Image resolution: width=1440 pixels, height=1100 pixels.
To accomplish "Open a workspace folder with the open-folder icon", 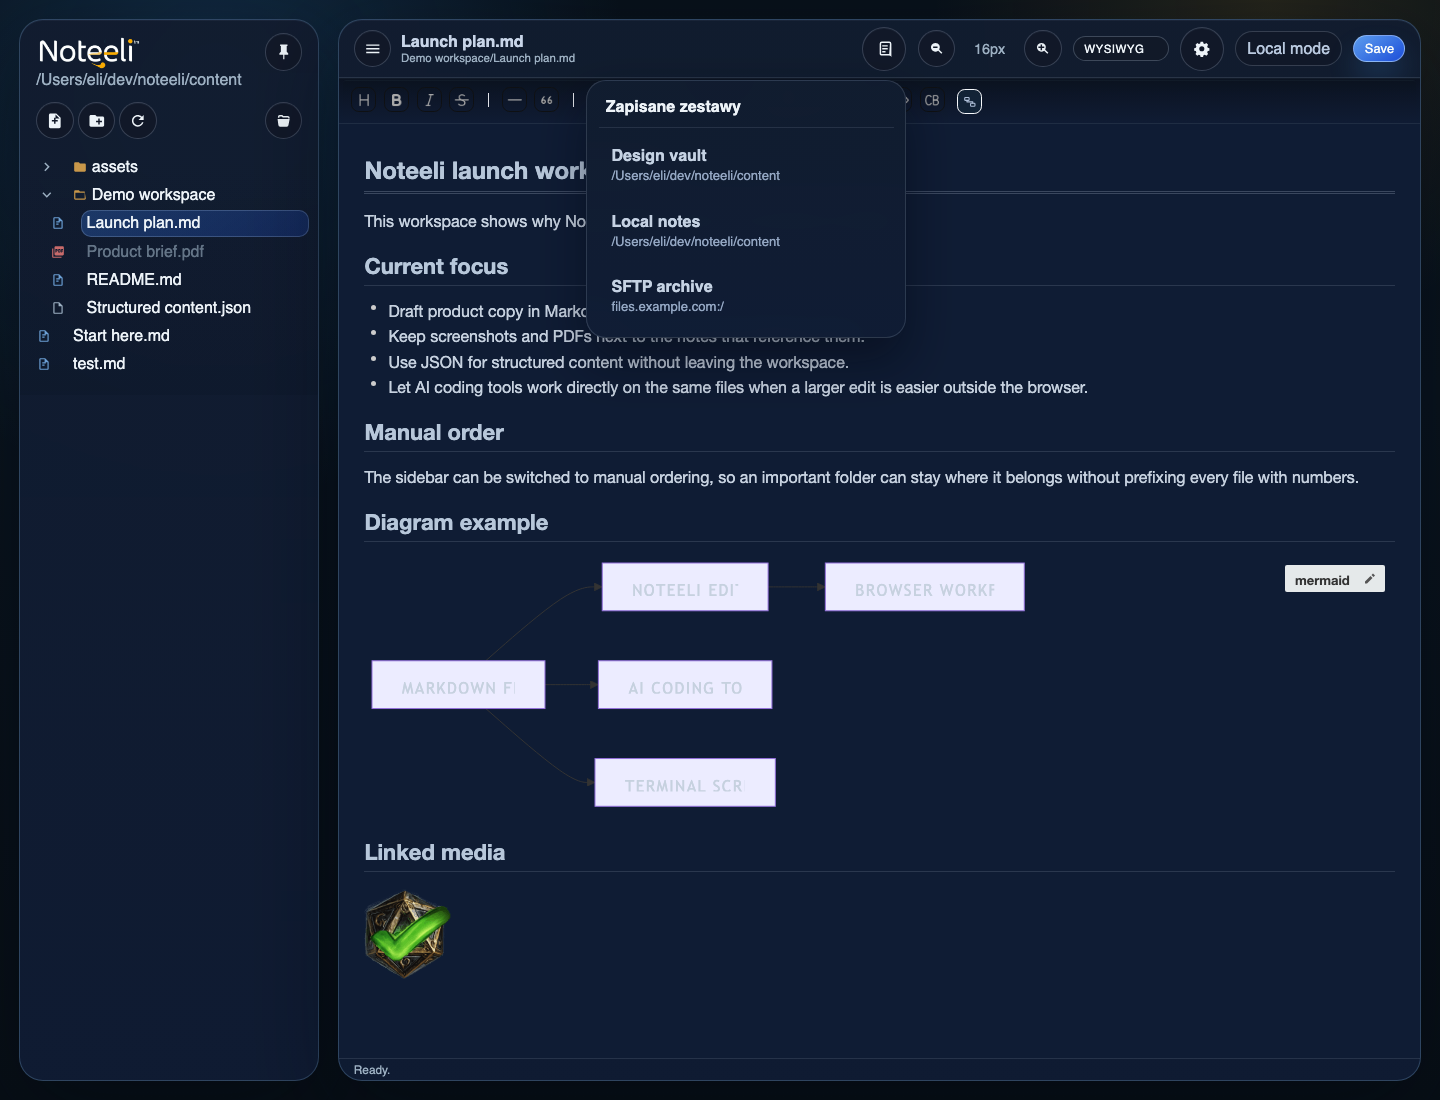I will 283,121.
